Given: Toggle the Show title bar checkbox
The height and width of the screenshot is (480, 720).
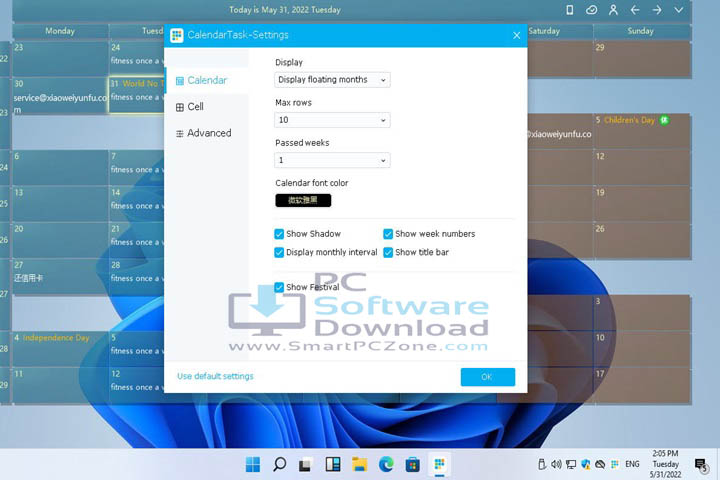Looking at the screenshot, I should click(388, 252).
